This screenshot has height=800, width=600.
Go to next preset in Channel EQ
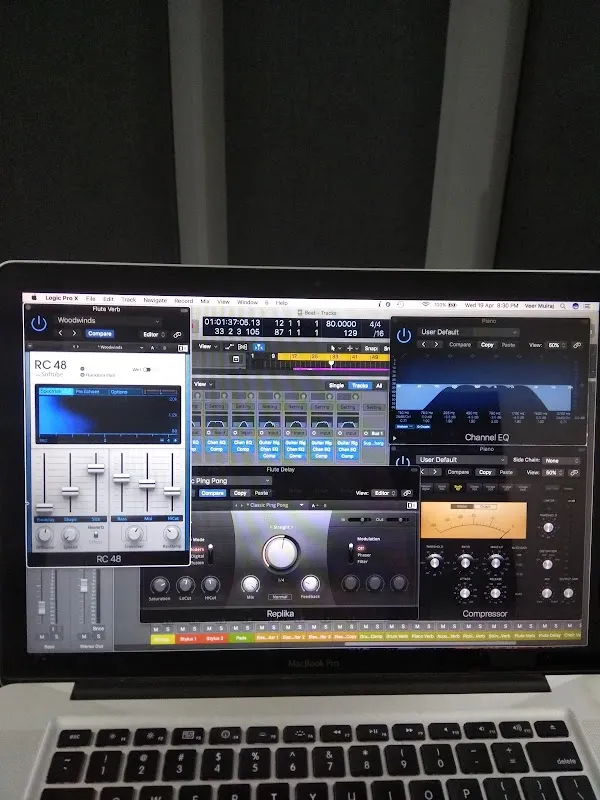(436, 344)
